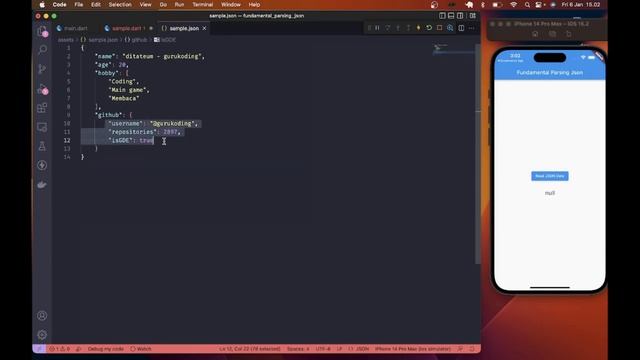Open the Help menu
640x360 pixels.
254,4
